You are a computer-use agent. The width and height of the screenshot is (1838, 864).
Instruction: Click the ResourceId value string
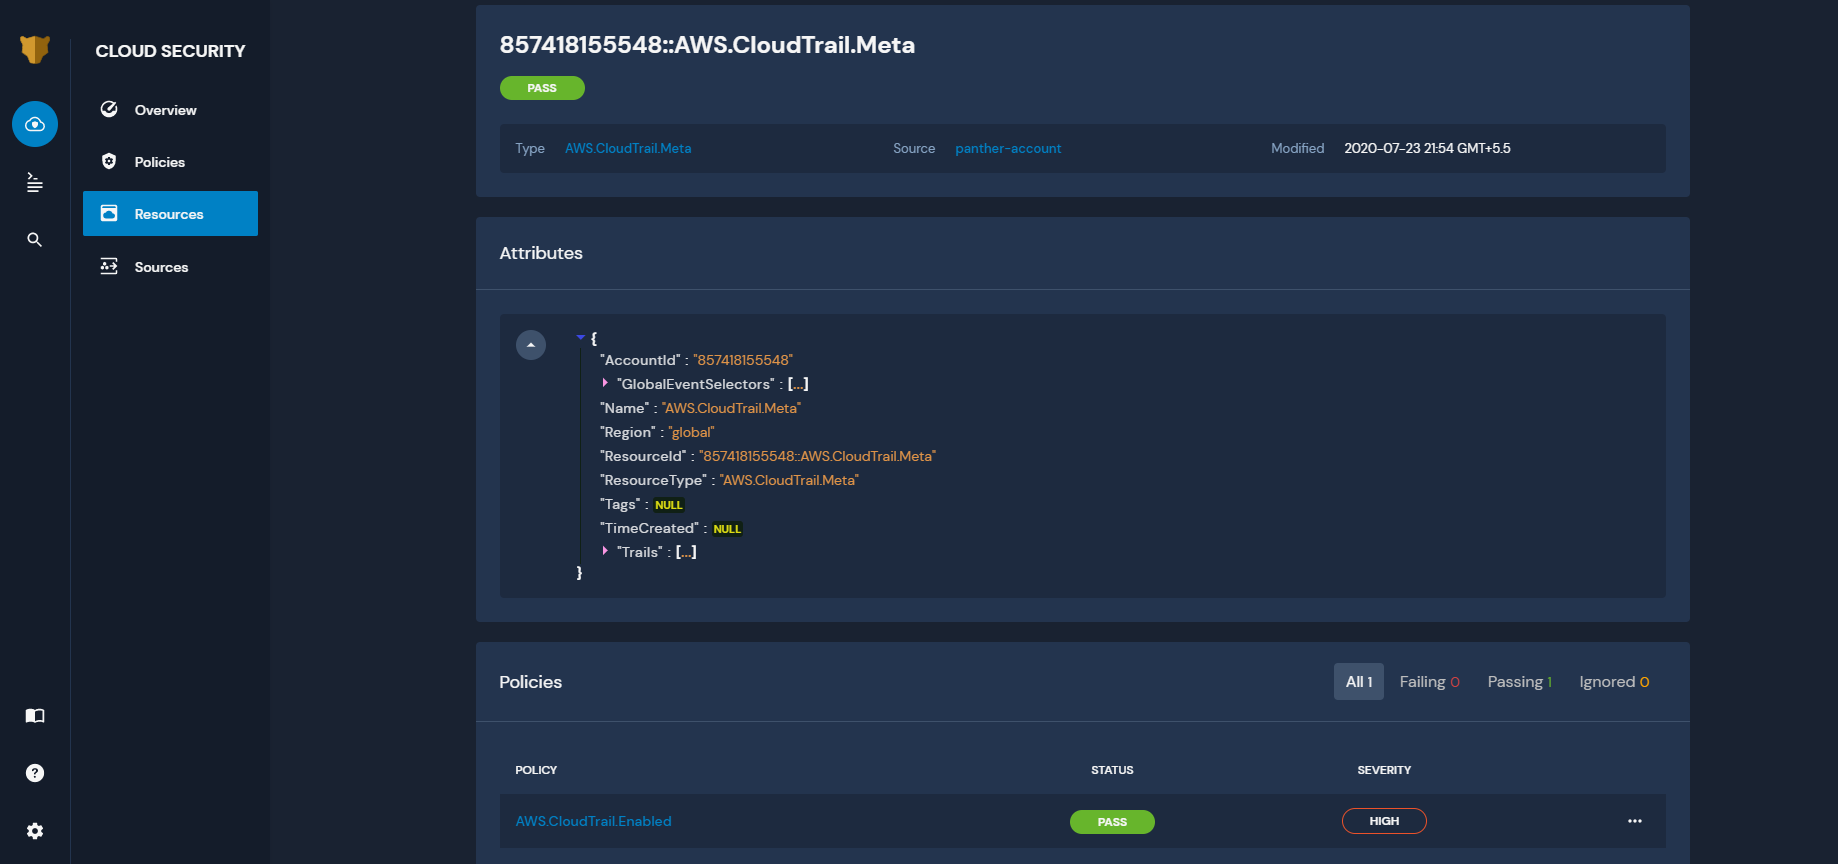click(x=817, y=456)
